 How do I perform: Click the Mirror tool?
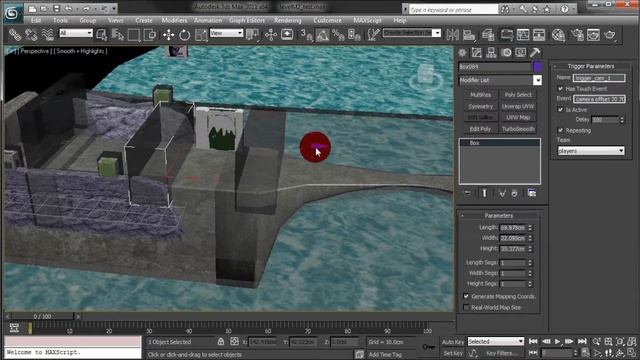click(x=452, y=35)
